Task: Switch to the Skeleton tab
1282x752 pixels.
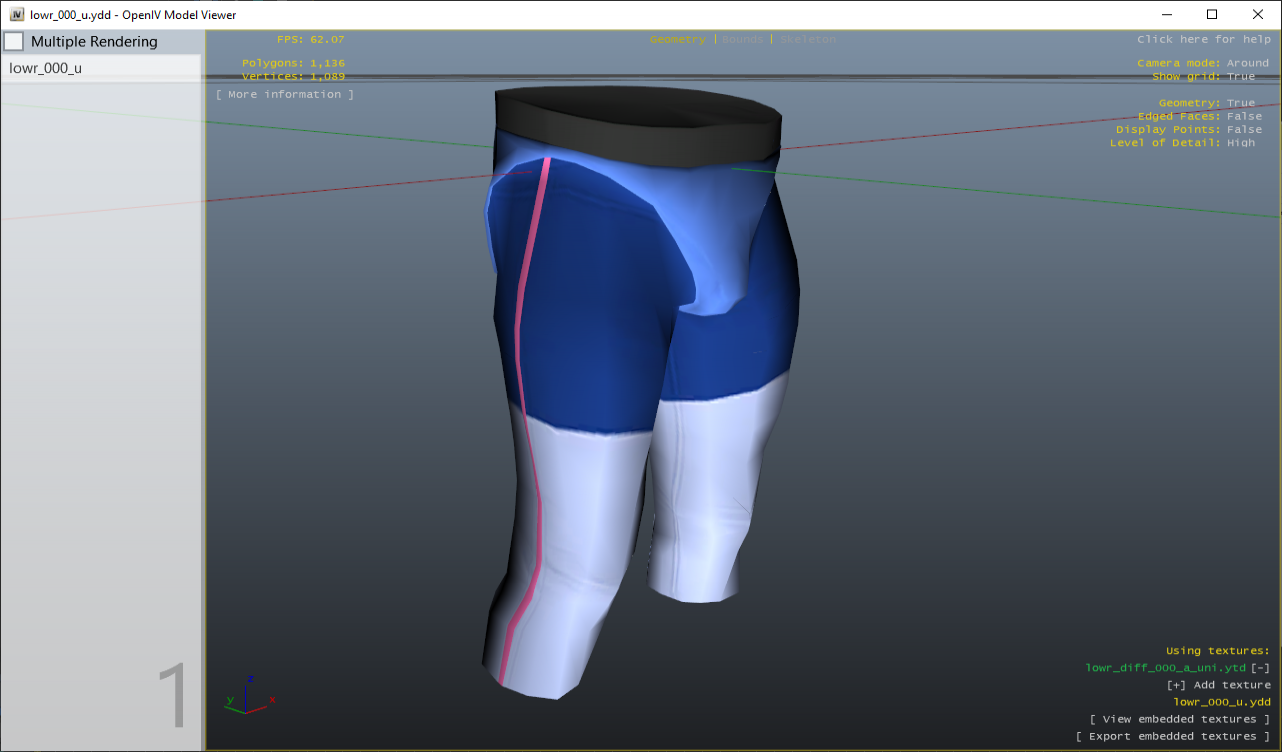Action: tap(808, 40)
